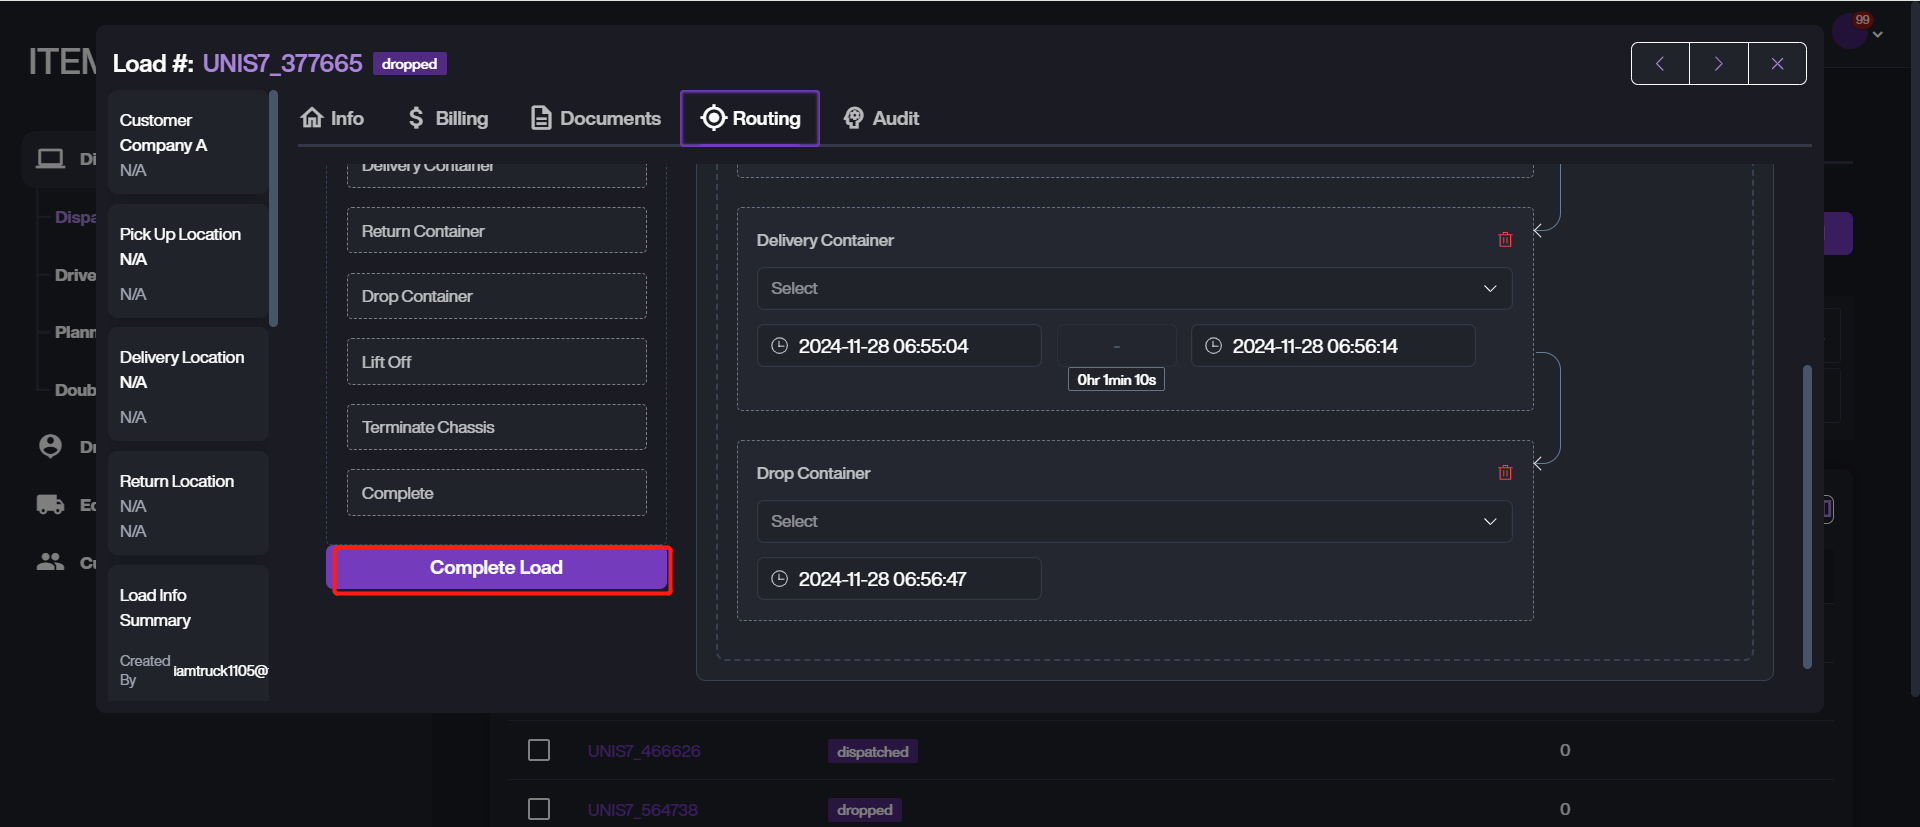Open the Delivery Container Select dropdown
Image resolution: width=1920 pixels, height=827 pixels.
[1133, 289]
